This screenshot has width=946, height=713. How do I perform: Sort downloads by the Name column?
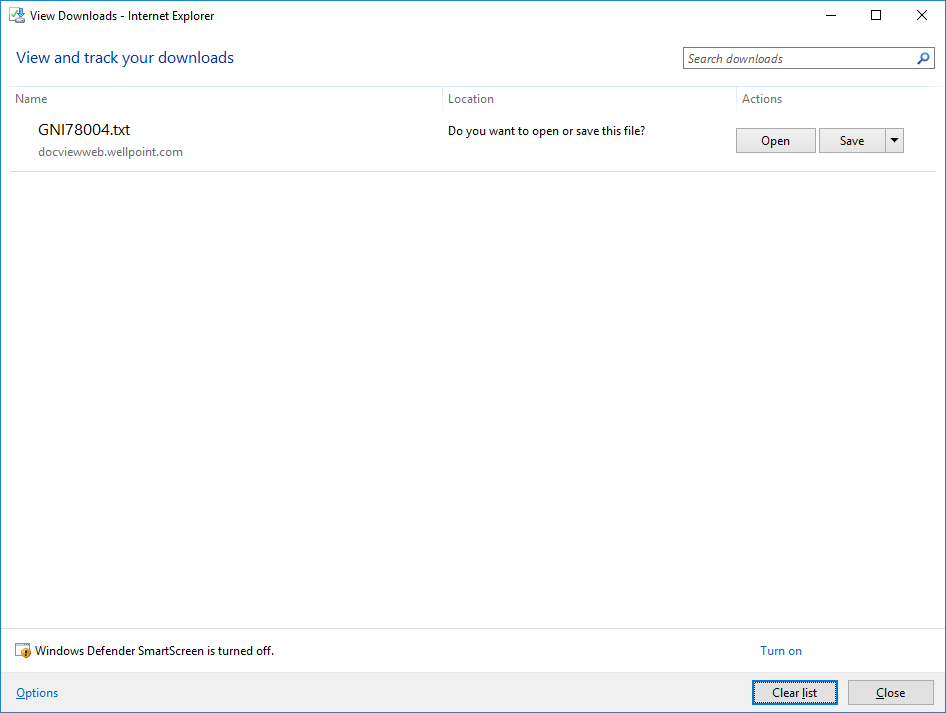pyautogui.click(x=31, y=98)
